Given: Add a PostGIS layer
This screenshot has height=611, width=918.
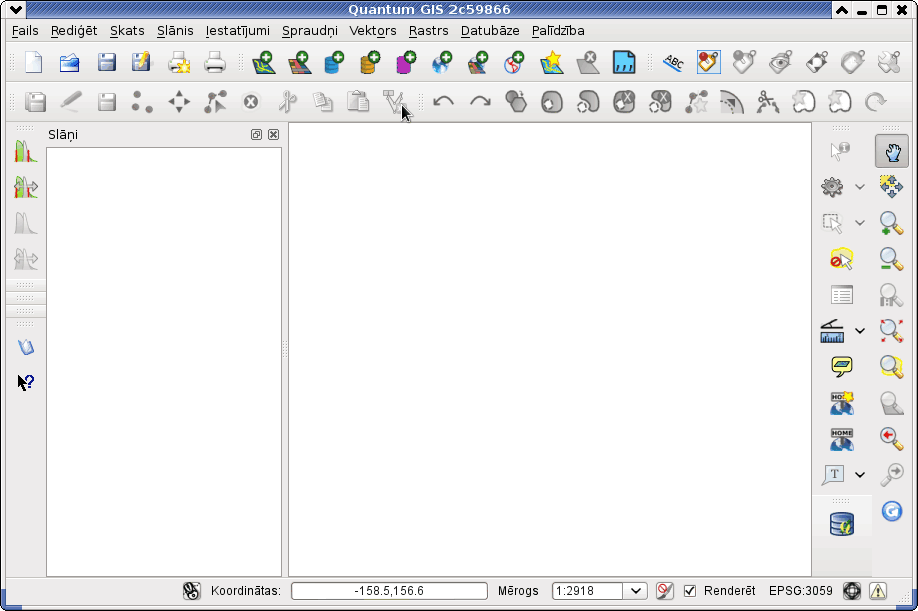Looking at the screenshot, I should point(334,62).
